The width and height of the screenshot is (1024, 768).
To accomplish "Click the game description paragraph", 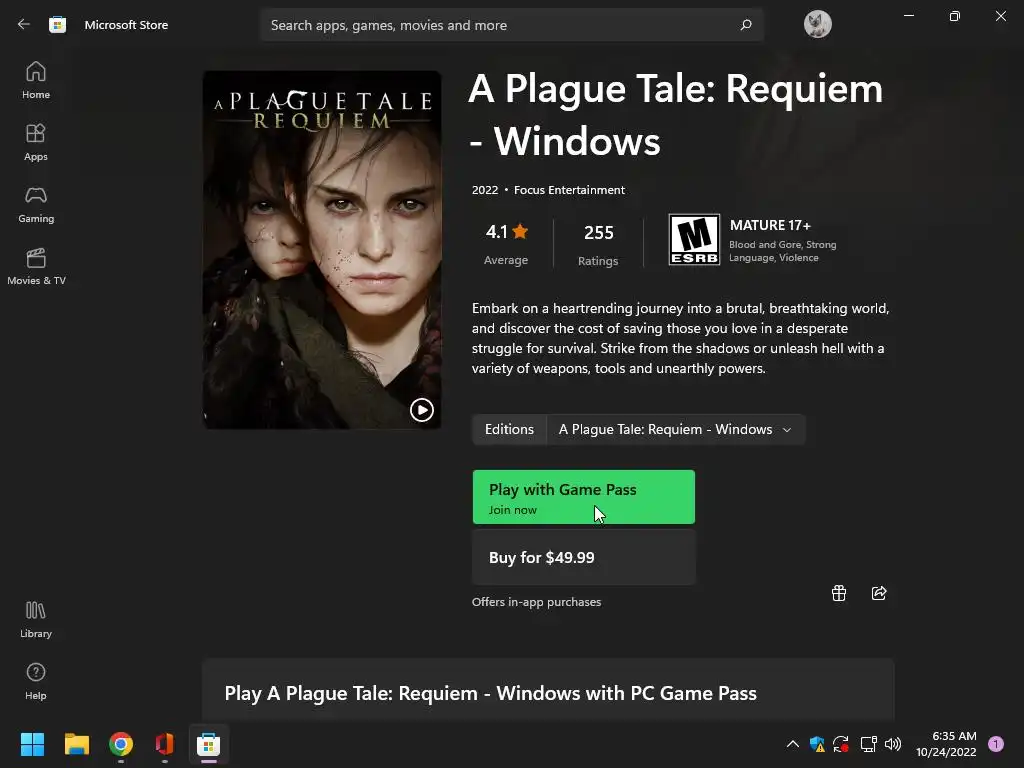I will tap(680, 338).
